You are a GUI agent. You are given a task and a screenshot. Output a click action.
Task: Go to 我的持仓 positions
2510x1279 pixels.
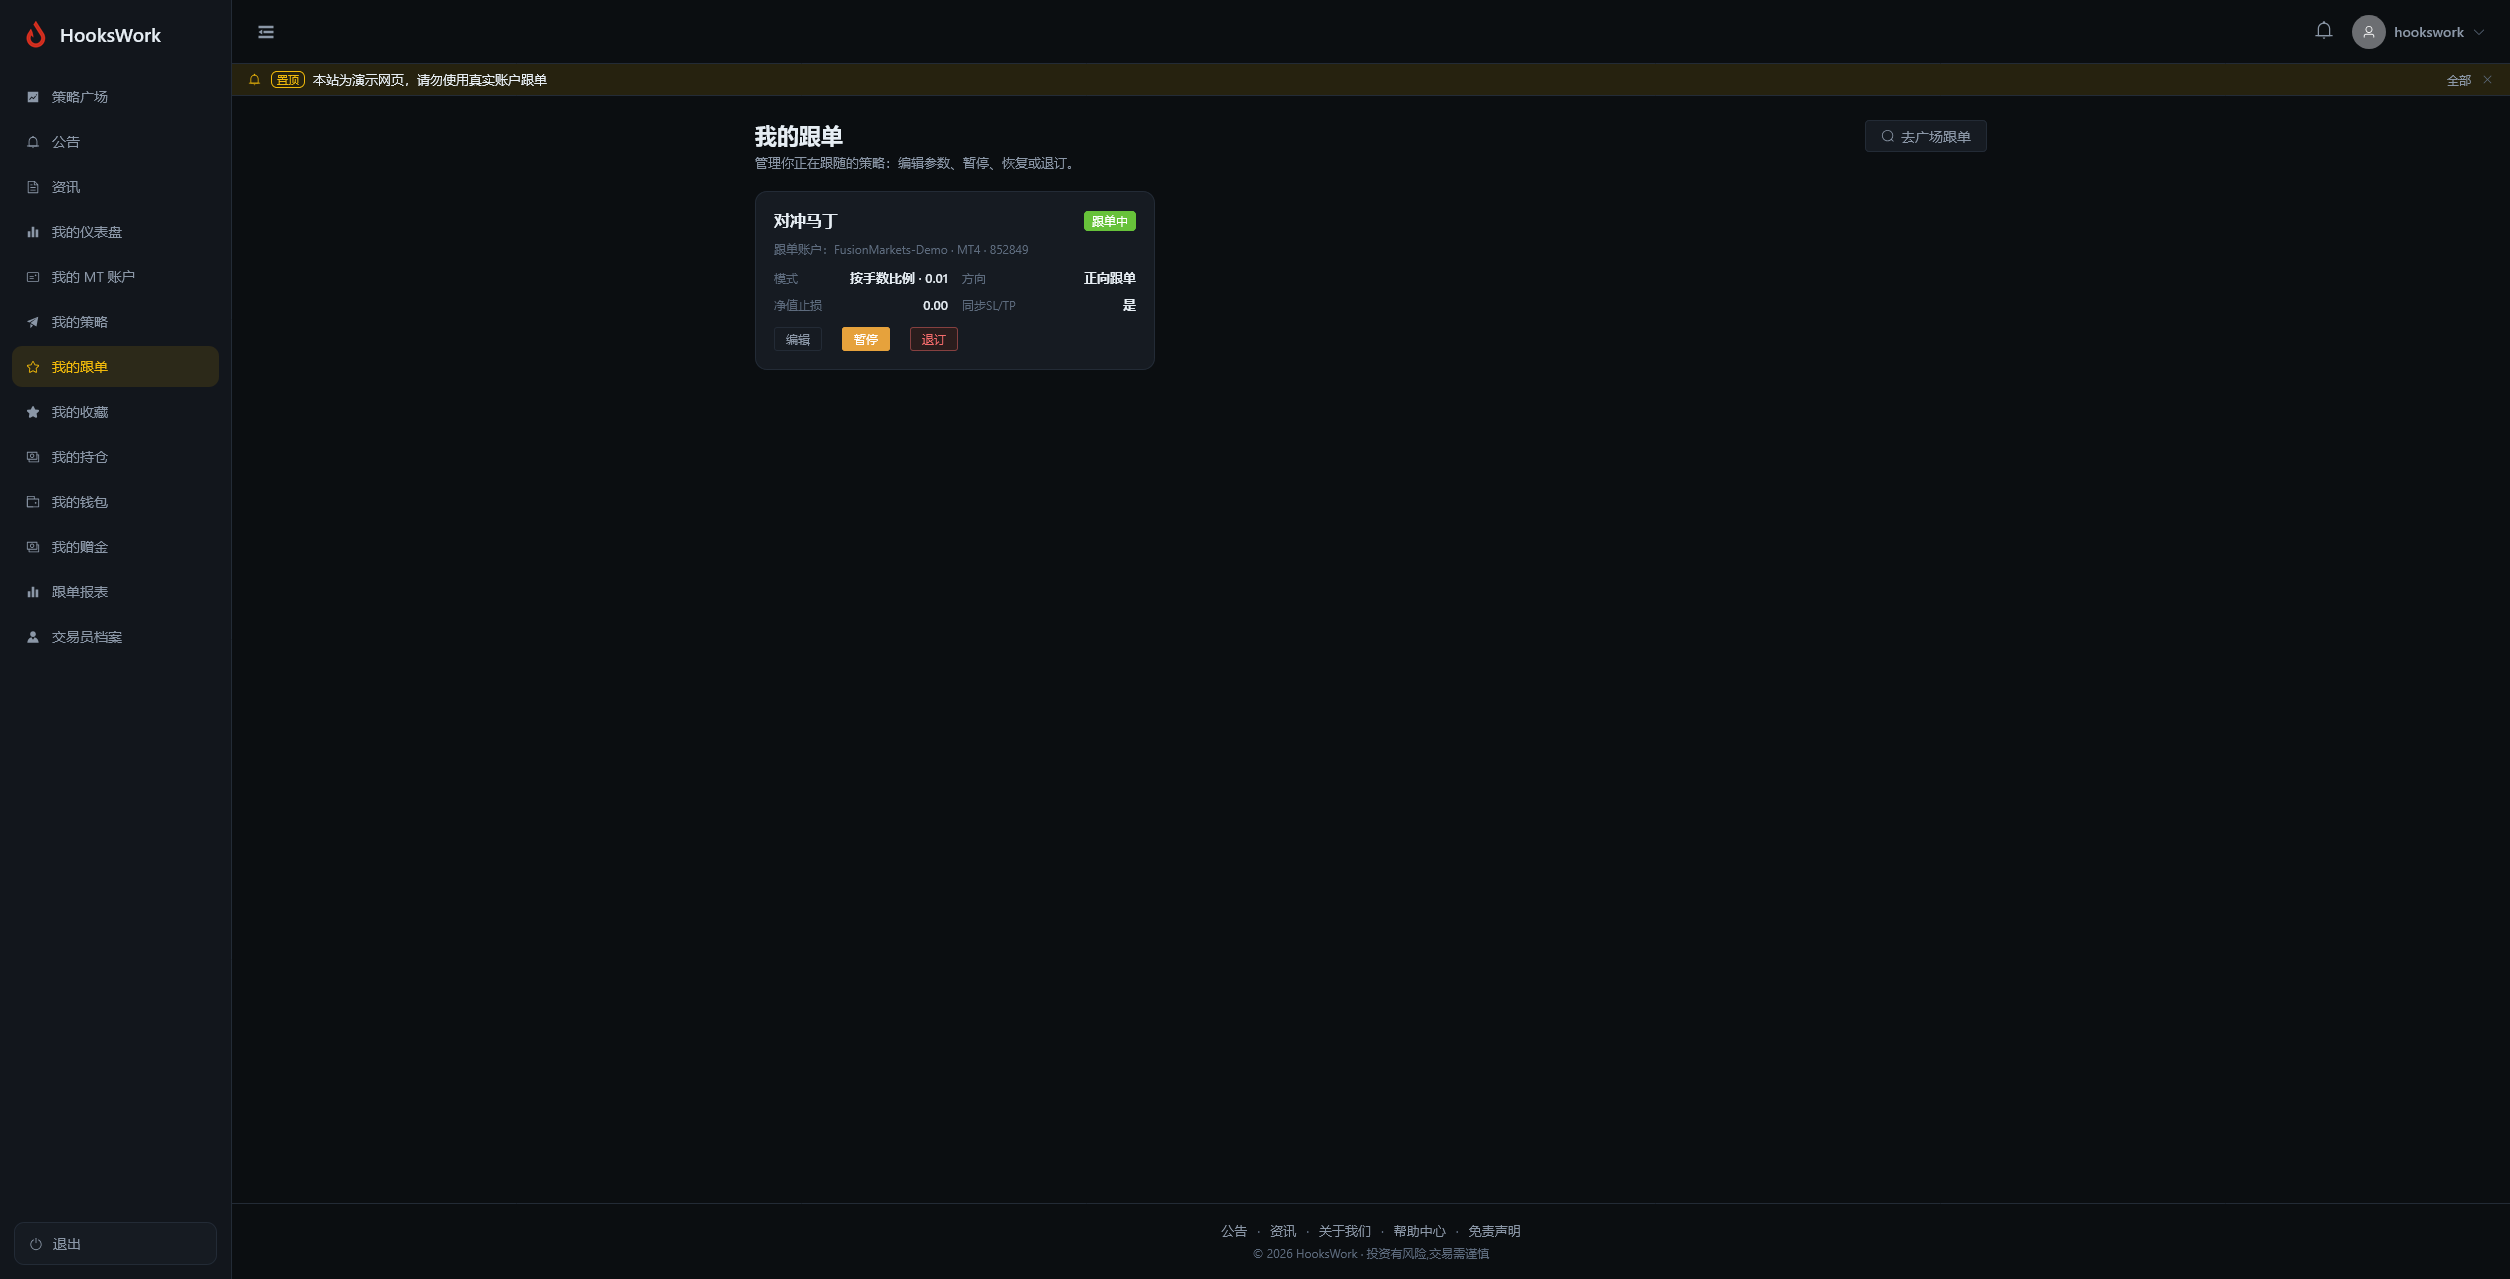[x=115, y=457]
